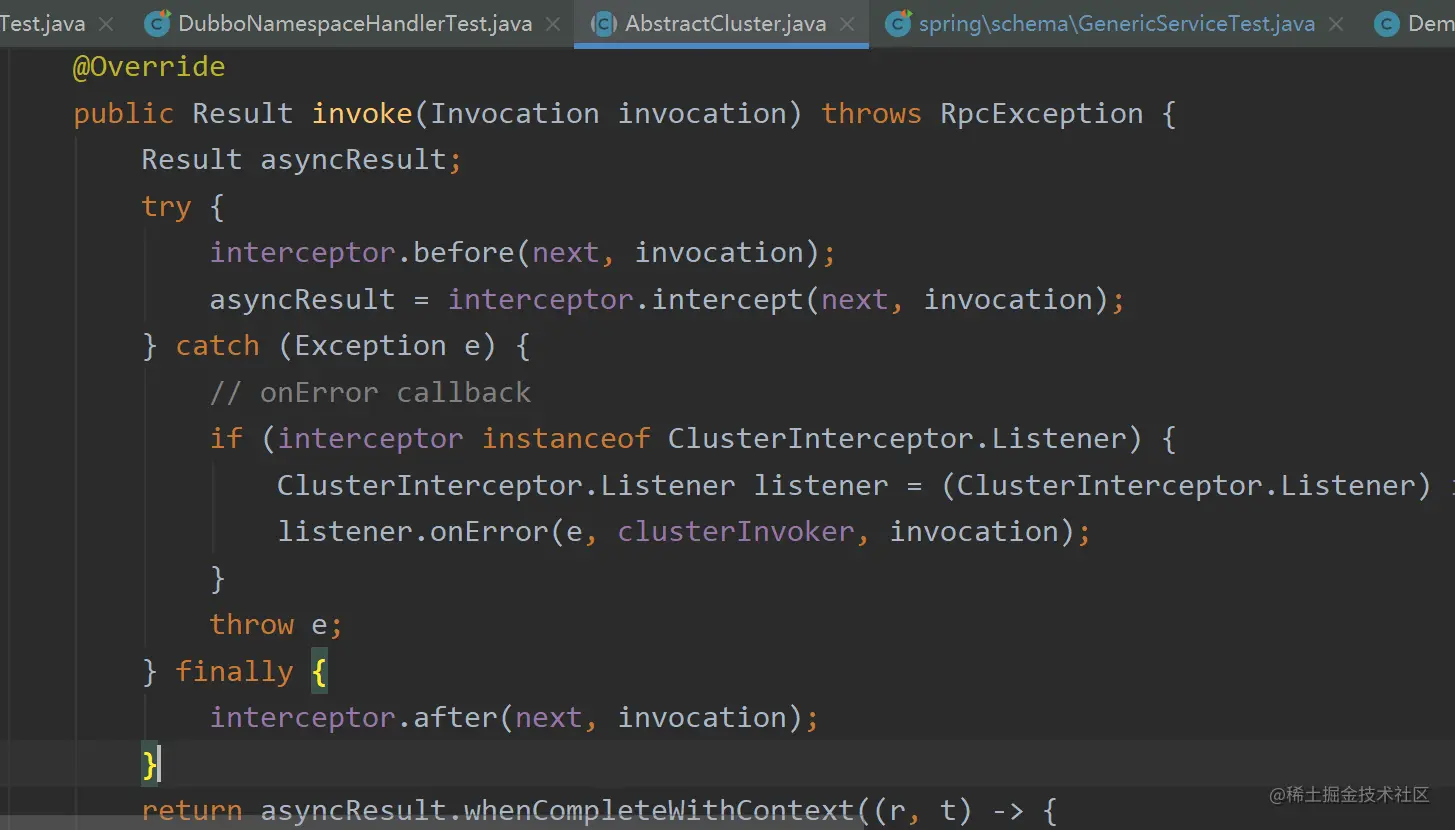This screenshot has width=1455, height=830.
Task: Open spring\schema\GenericServiceTest.java tab
Action: pyautogui.click(x=1116, y=23)
